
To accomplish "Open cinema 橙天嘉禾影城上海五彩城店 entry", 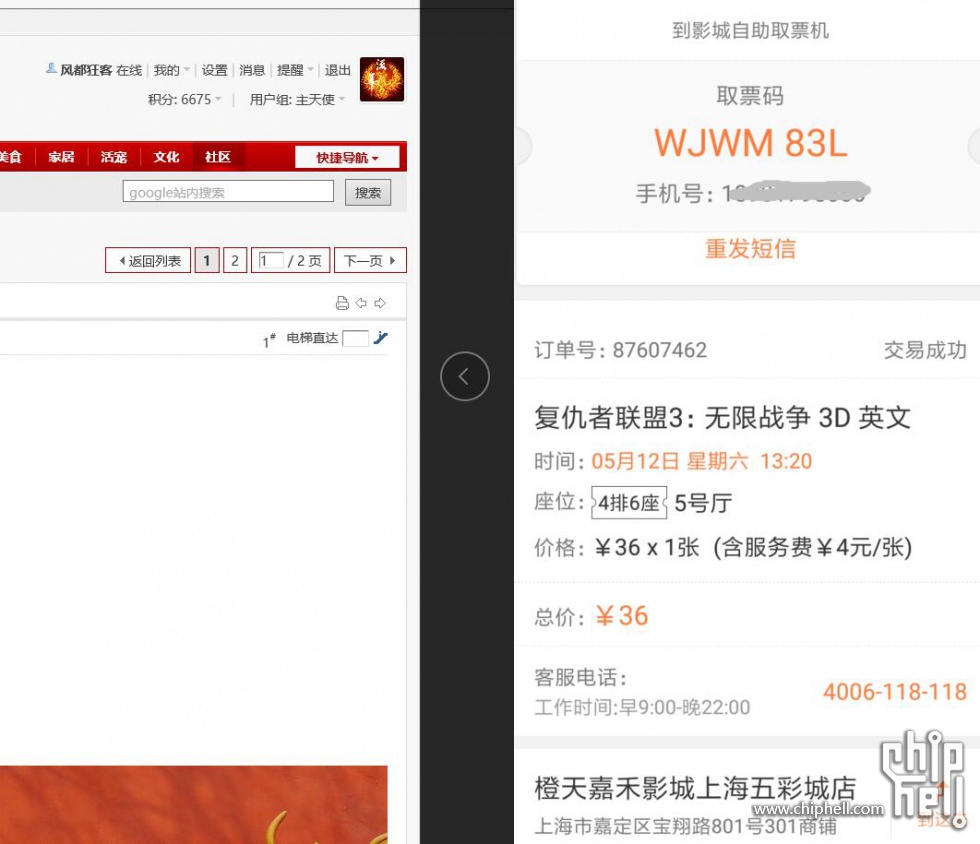I will [695, 788].
